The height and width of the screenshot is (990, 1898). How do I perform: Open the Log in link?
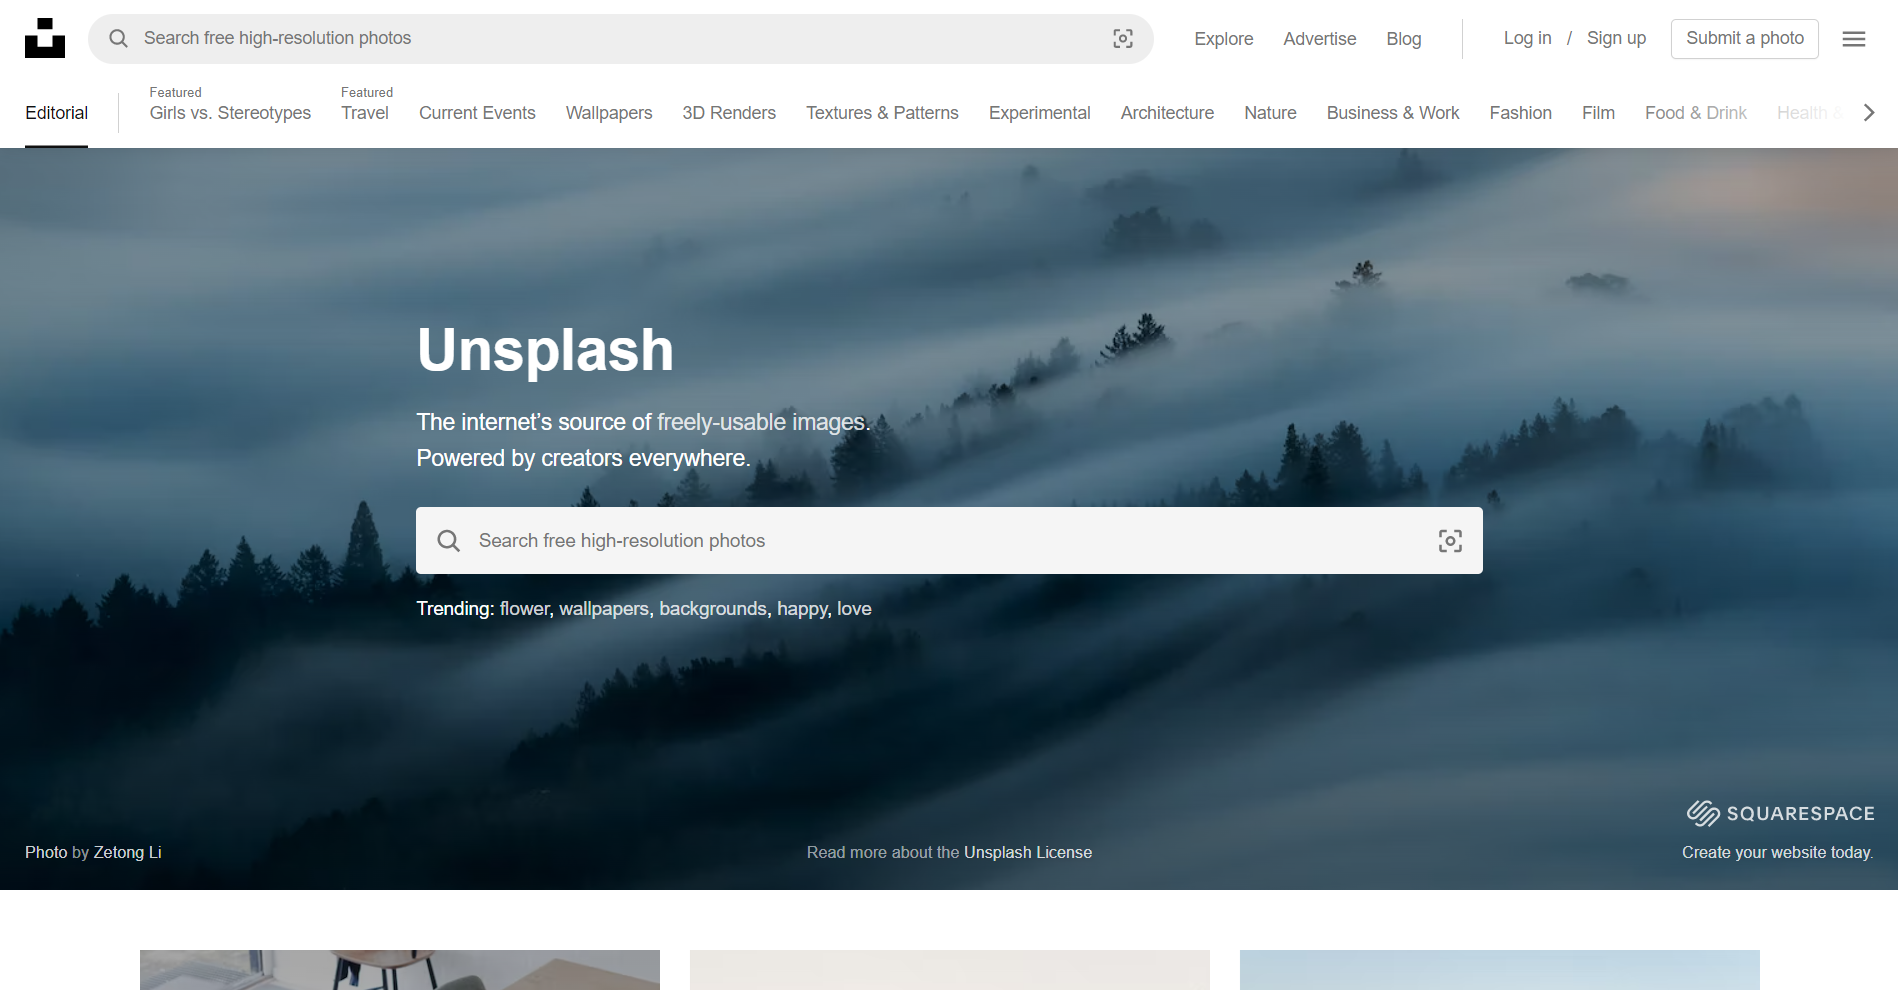tap(1527, 38)
